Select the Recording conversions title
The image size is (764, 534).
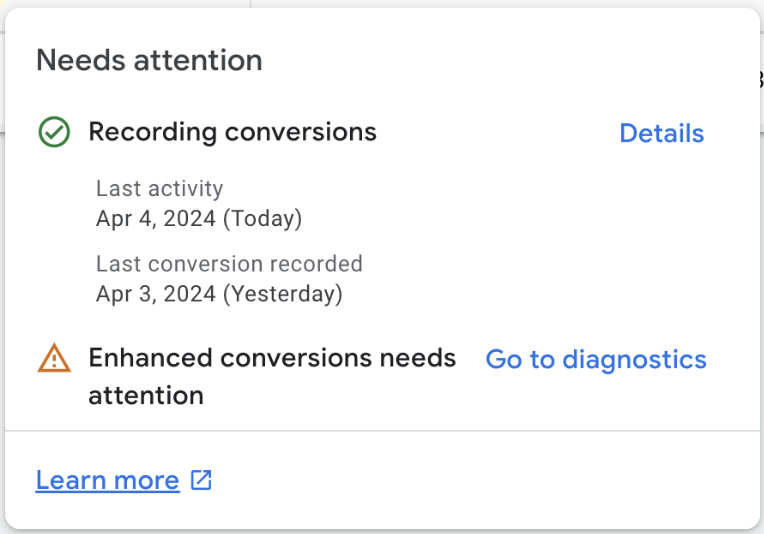coord(232,132)
